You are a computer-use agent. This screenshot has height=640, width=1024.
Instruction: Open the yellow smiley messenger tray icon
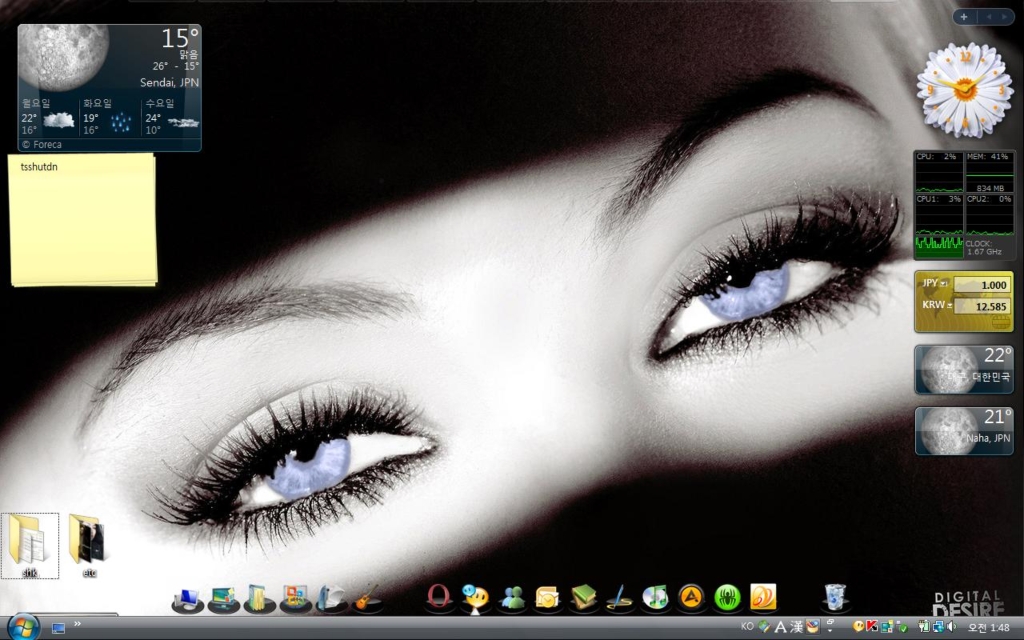click(858, 627)
